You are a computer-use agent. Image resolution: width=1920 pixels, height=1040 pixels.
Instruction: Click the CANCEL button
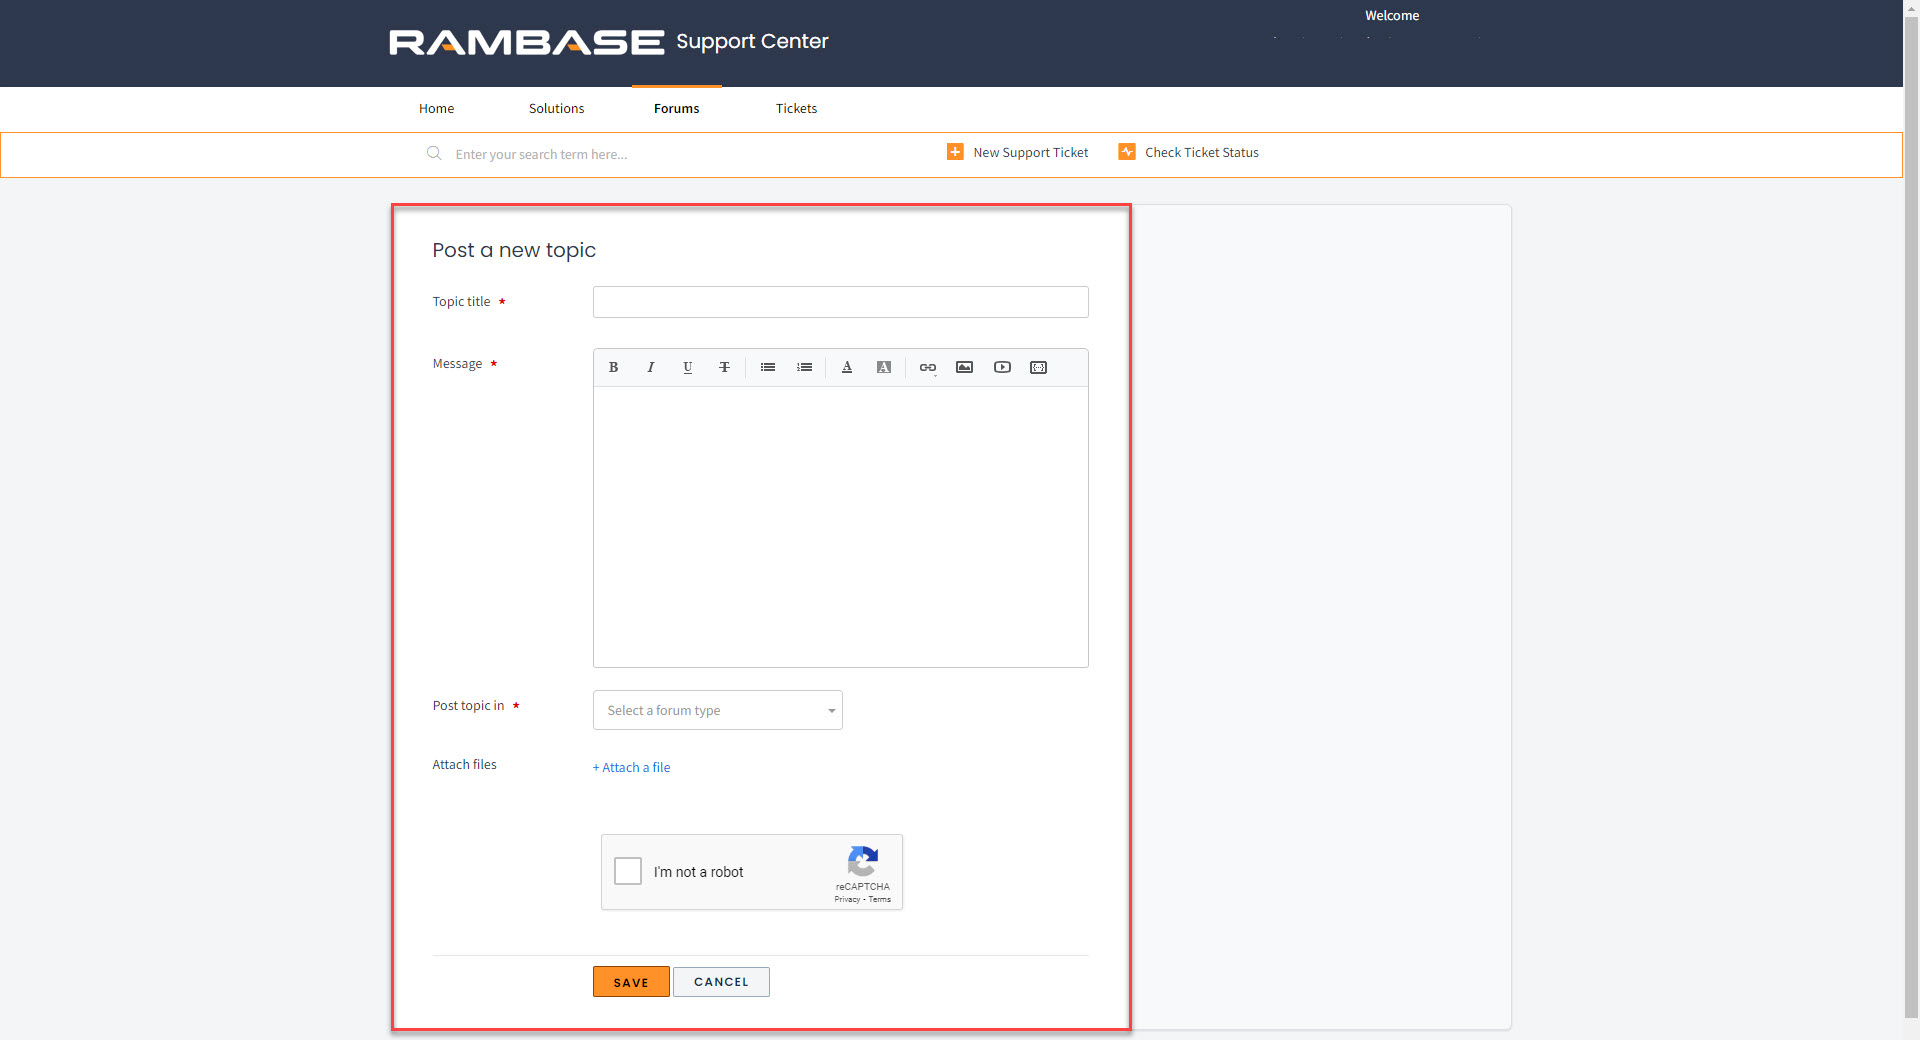click(x=720, y=982)
